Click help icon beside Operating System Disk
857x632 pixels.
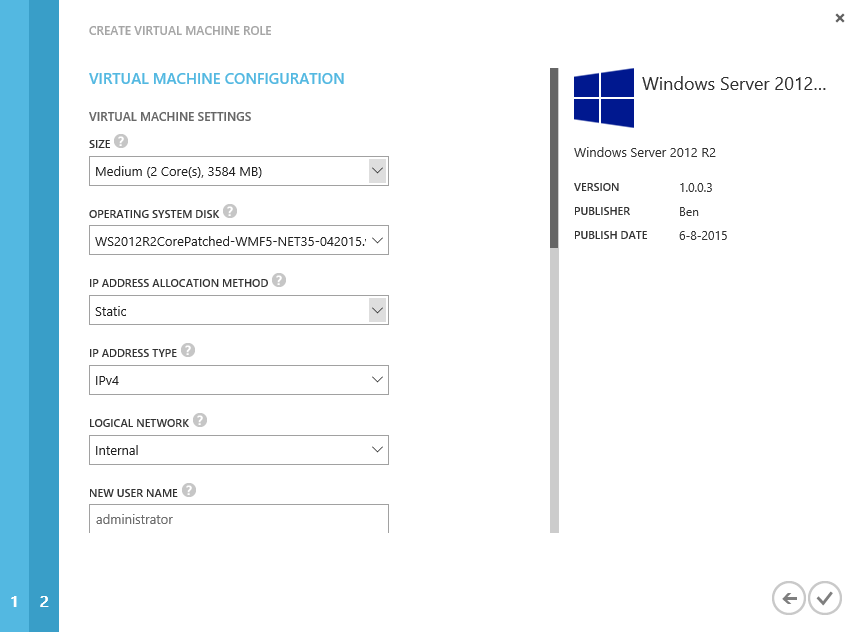point(230,211)
